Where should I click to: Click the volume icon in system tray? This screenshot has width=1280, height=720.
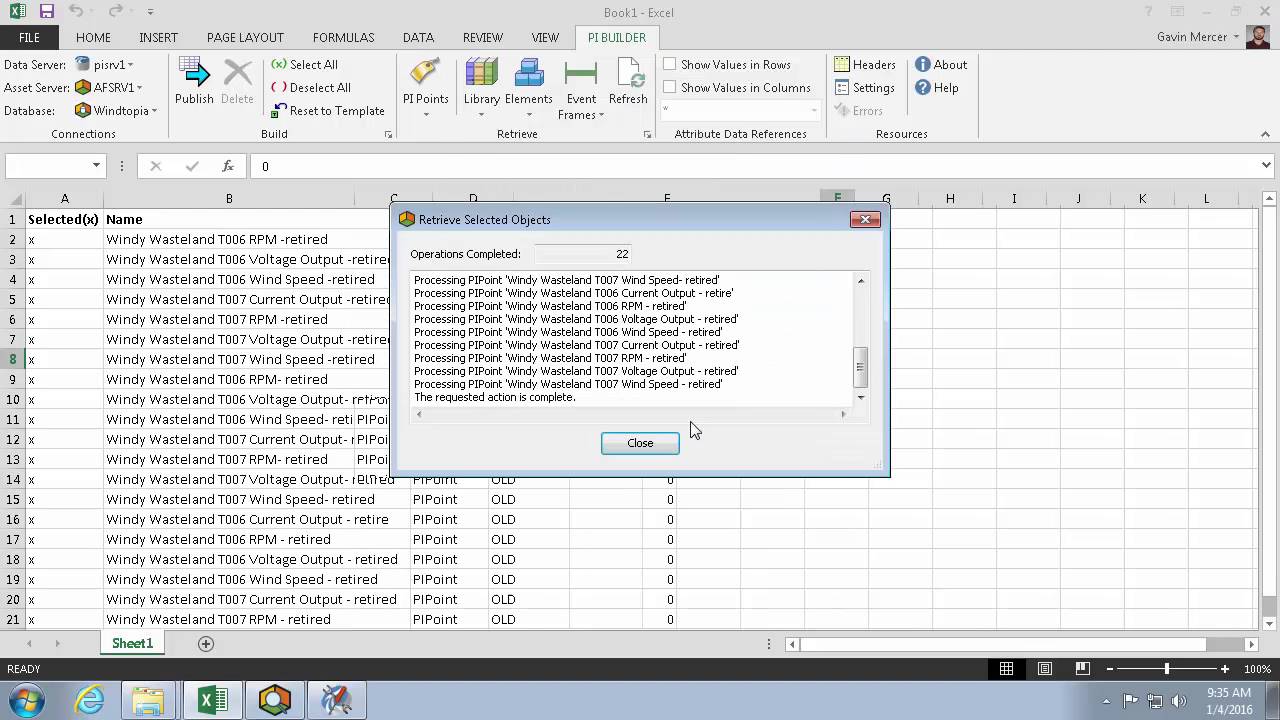(x=1178, y=701)
